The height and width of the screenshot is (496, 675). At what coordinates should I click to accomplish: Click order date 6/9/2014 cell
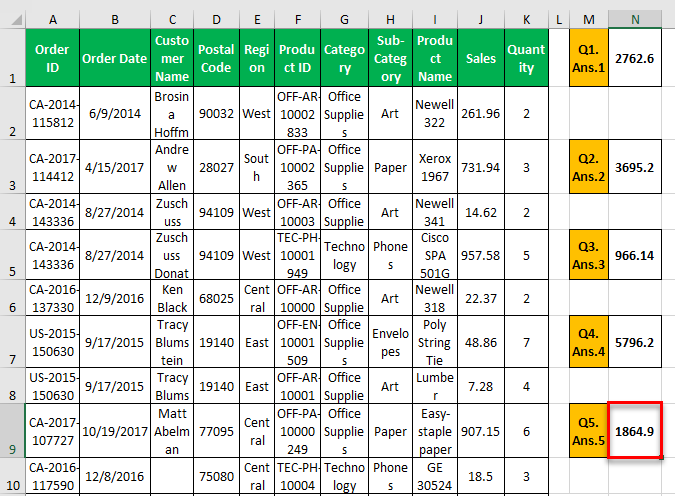[115, 113]
